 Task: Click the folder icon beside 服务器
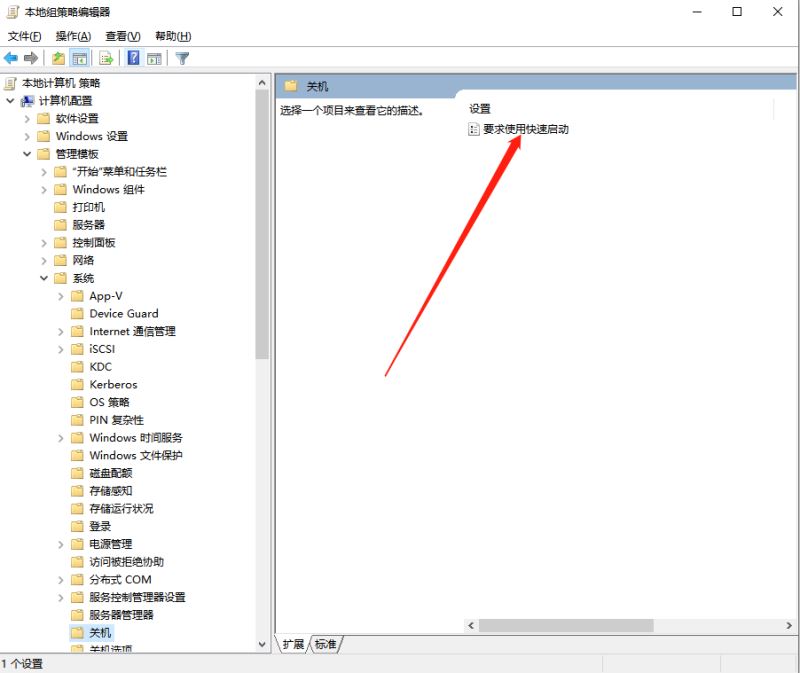[61, 225]
